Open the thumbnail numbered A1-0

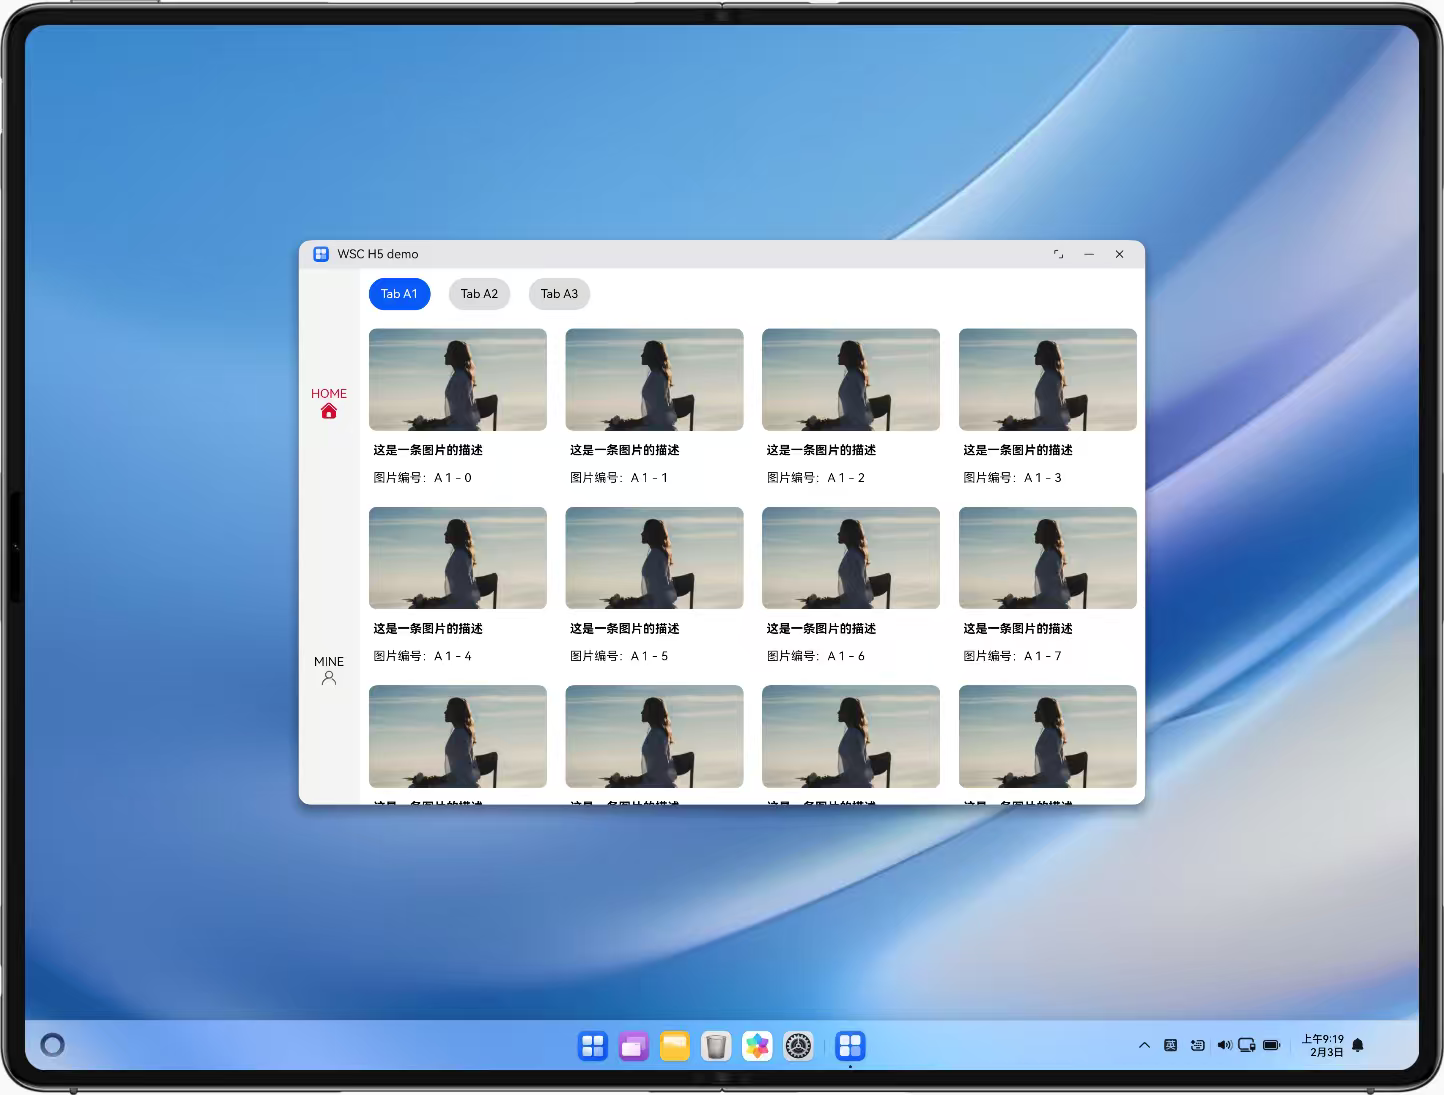pyautogui.click(x=457, y=380)
